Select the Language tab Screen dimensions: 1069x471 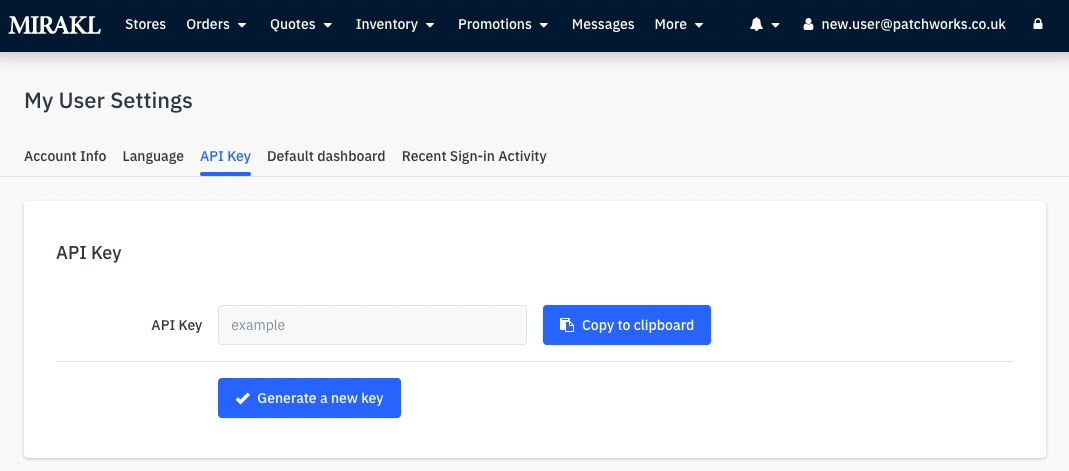pos(153,156)
